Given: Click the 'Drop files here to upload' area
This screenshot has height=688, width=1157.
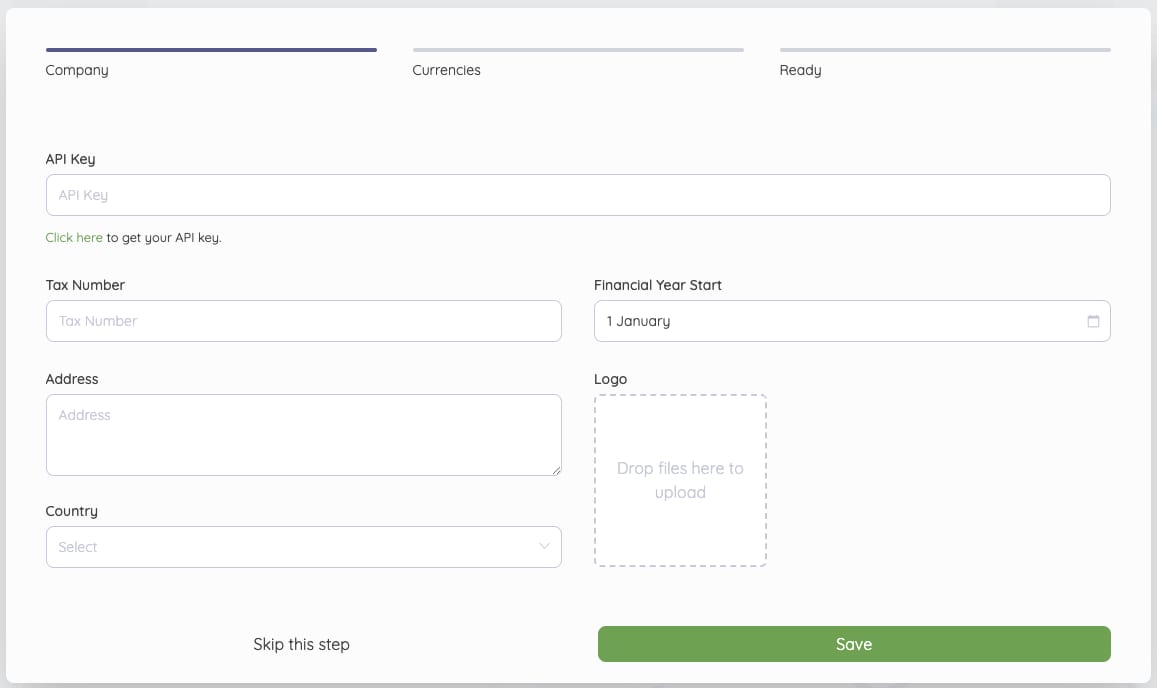Looking at the screenshot, I should (x=680, y=480).
